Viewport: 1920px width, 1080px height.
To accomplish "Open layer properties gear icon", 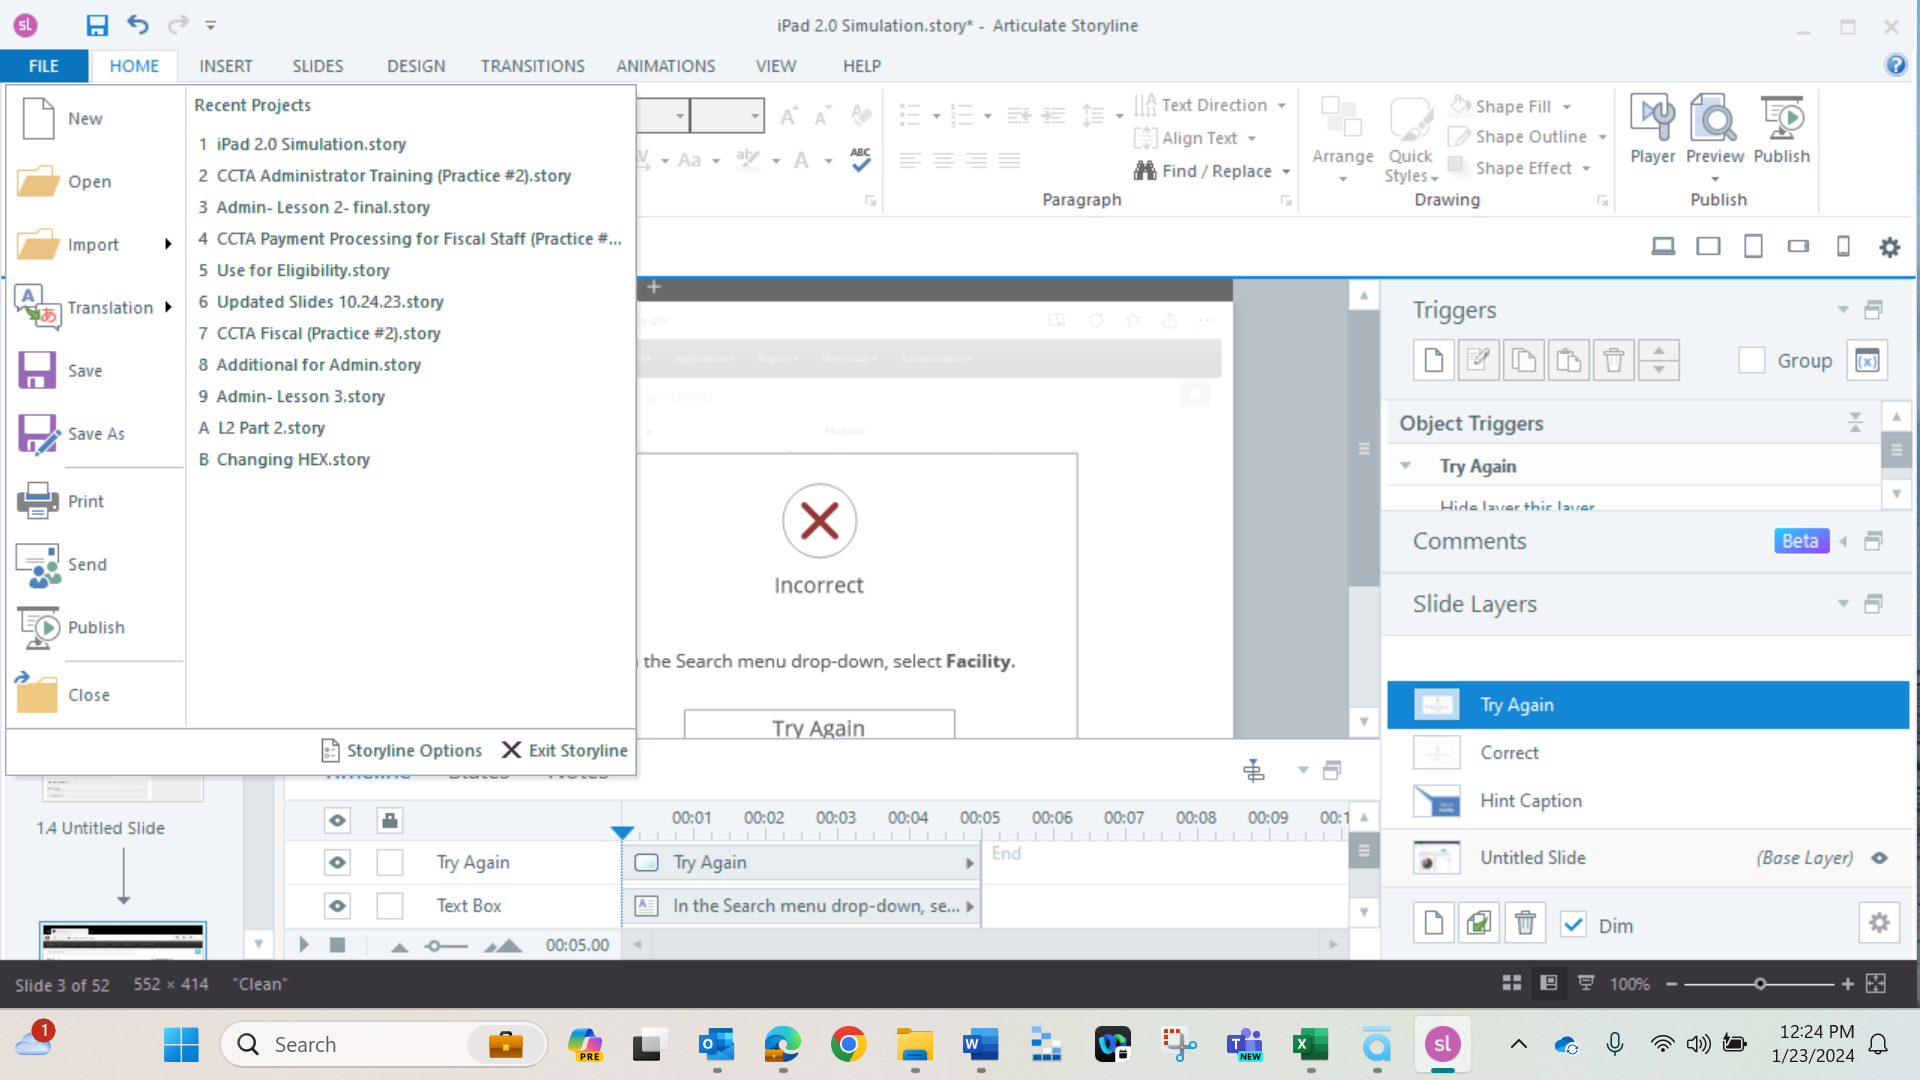I will [1879, 923].
